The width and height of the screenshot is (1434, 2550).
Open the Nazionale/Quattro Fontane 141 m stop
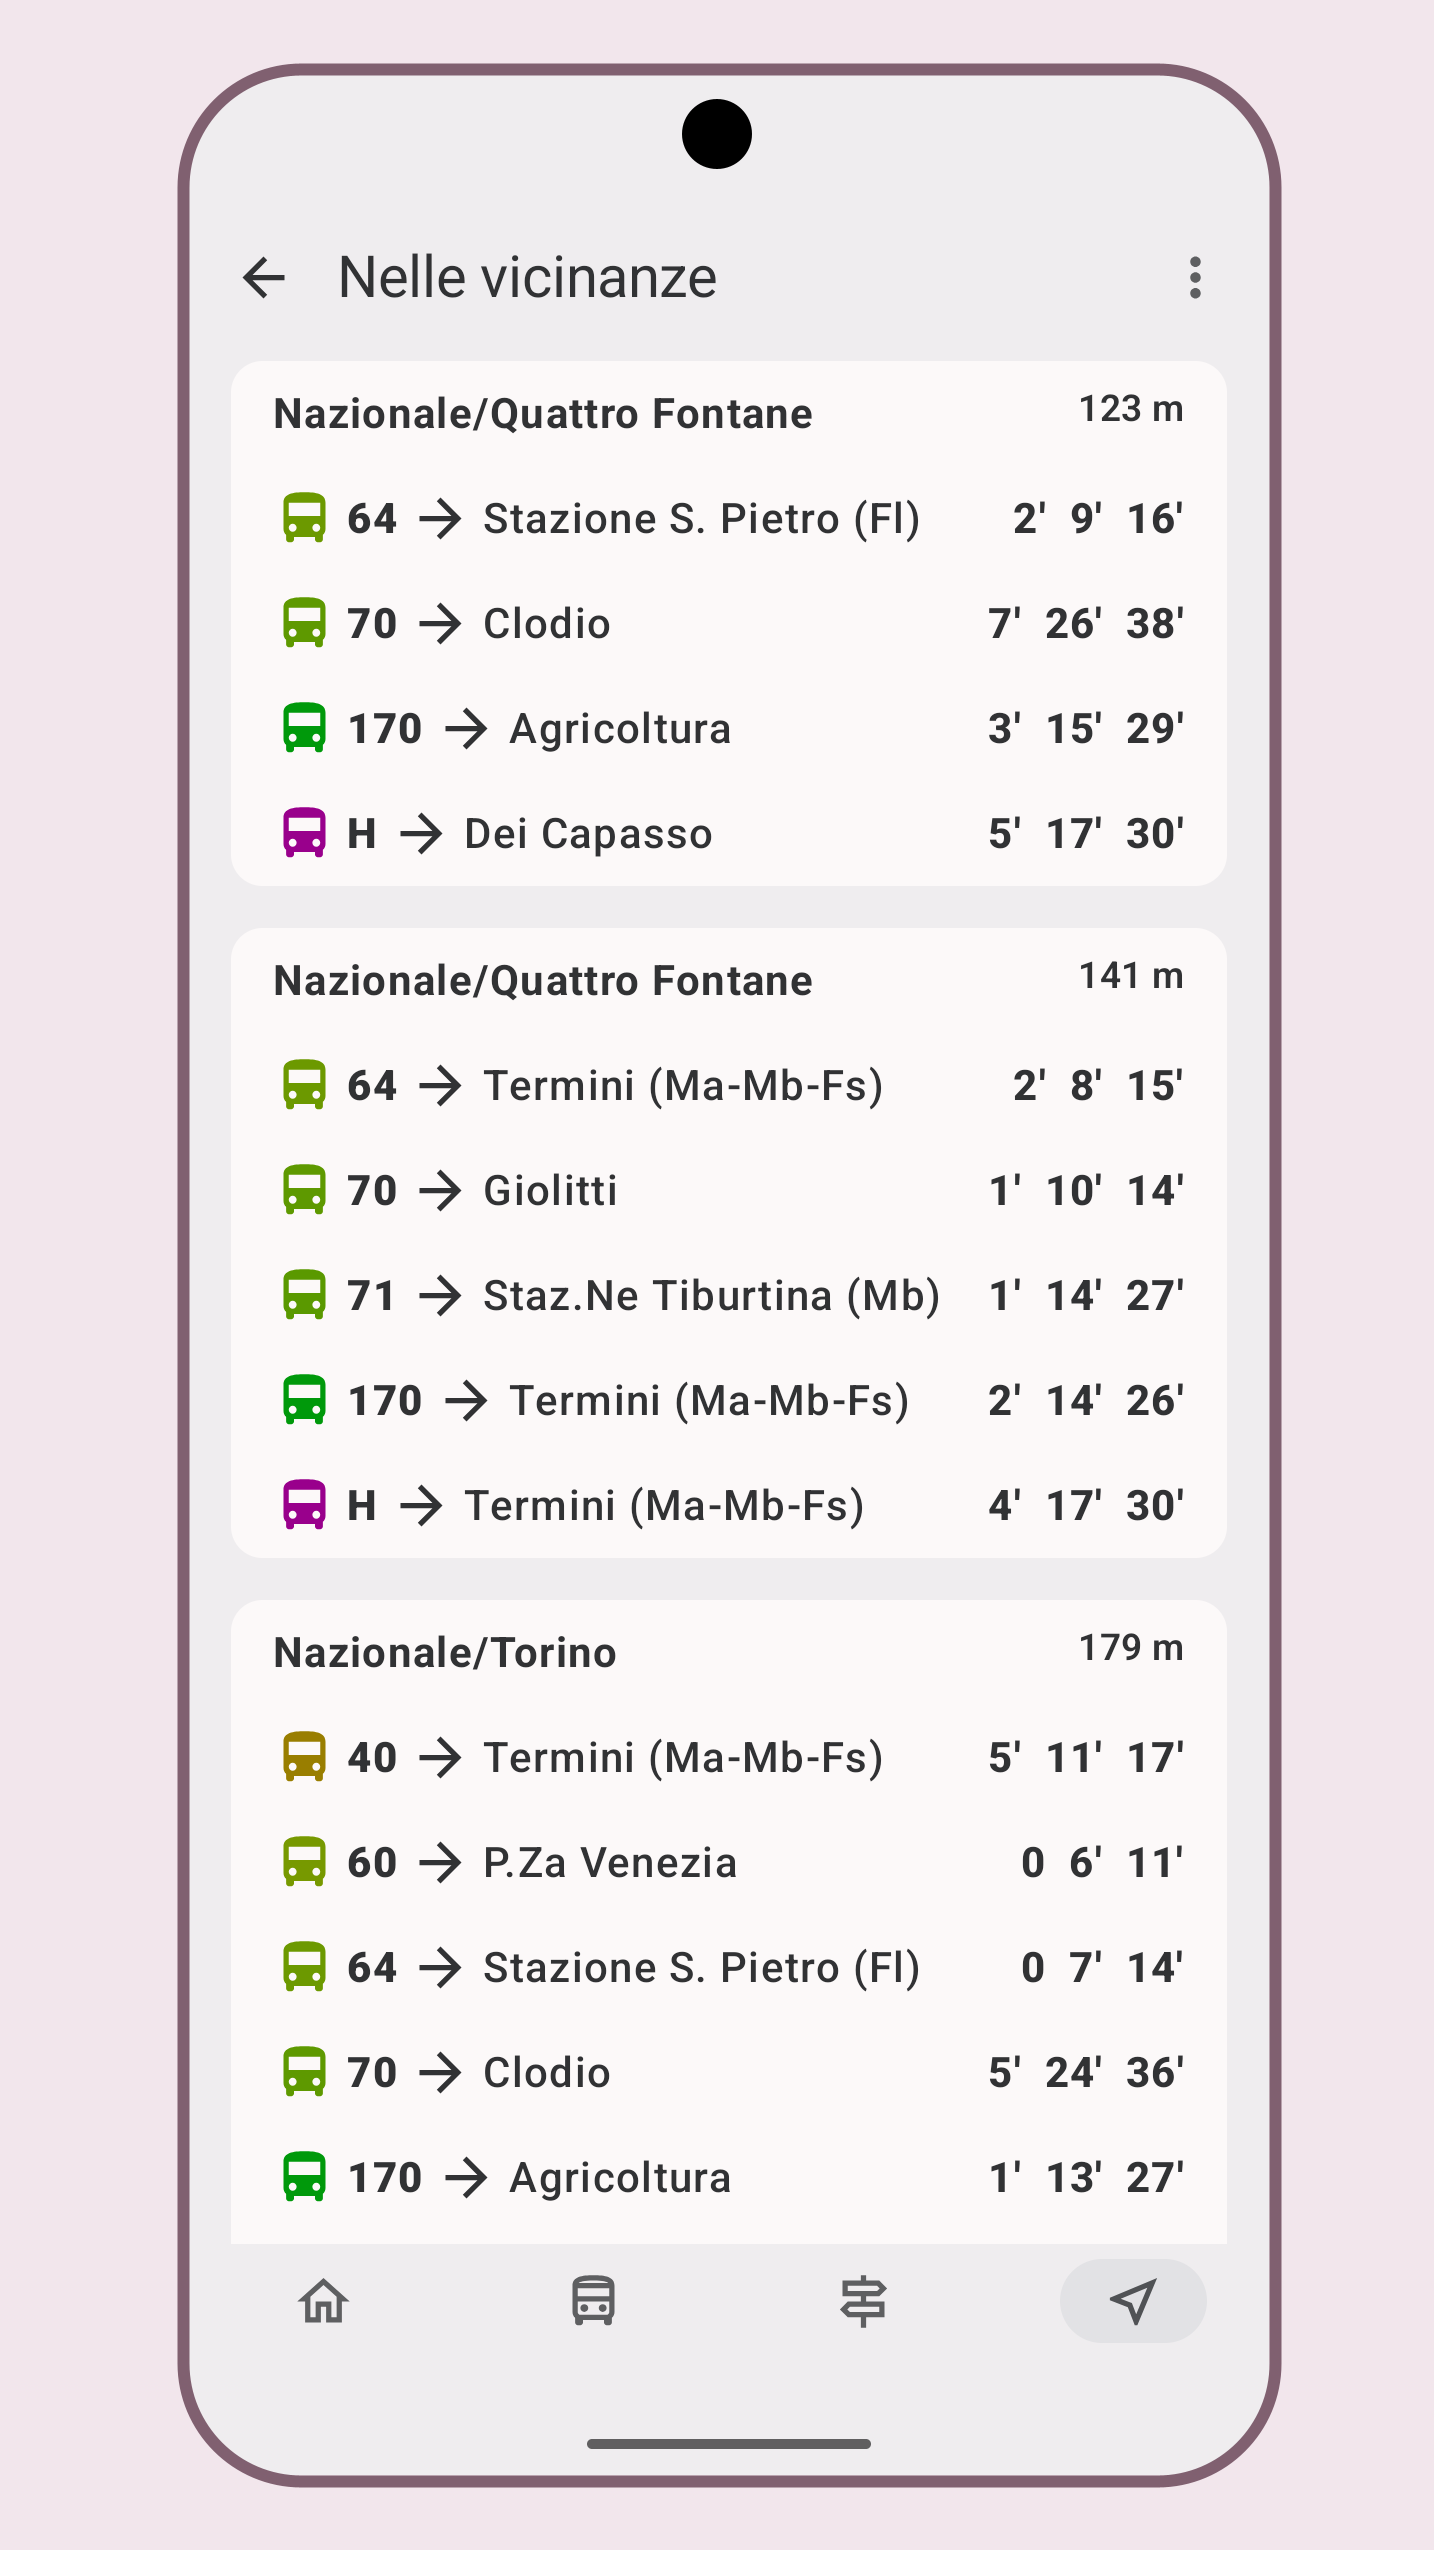(x=543, y=981)
